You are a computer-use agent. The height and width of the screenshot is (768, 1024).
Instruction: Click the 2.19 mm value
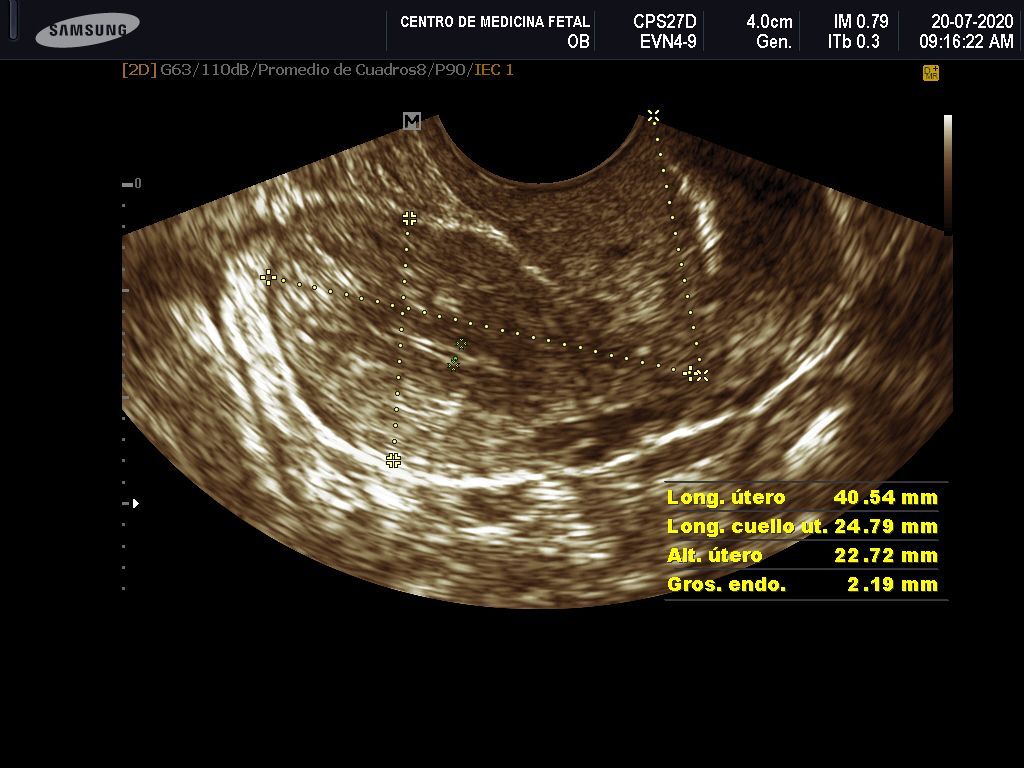[x=892, y=584]
